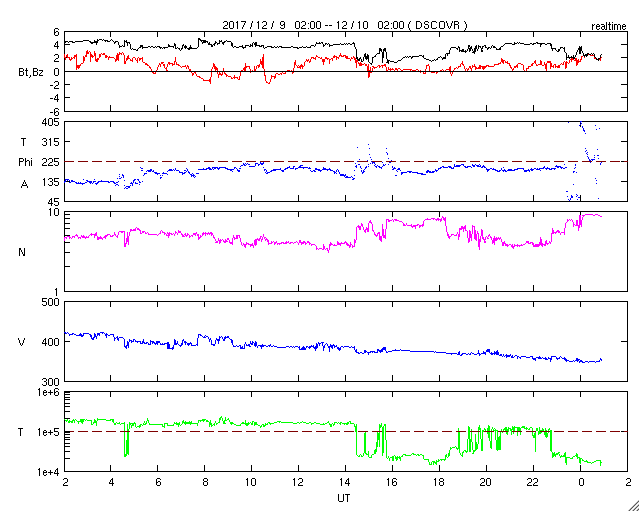Click the '315' tick value
The height and width of the screenshot is (512, 640).
51,142
